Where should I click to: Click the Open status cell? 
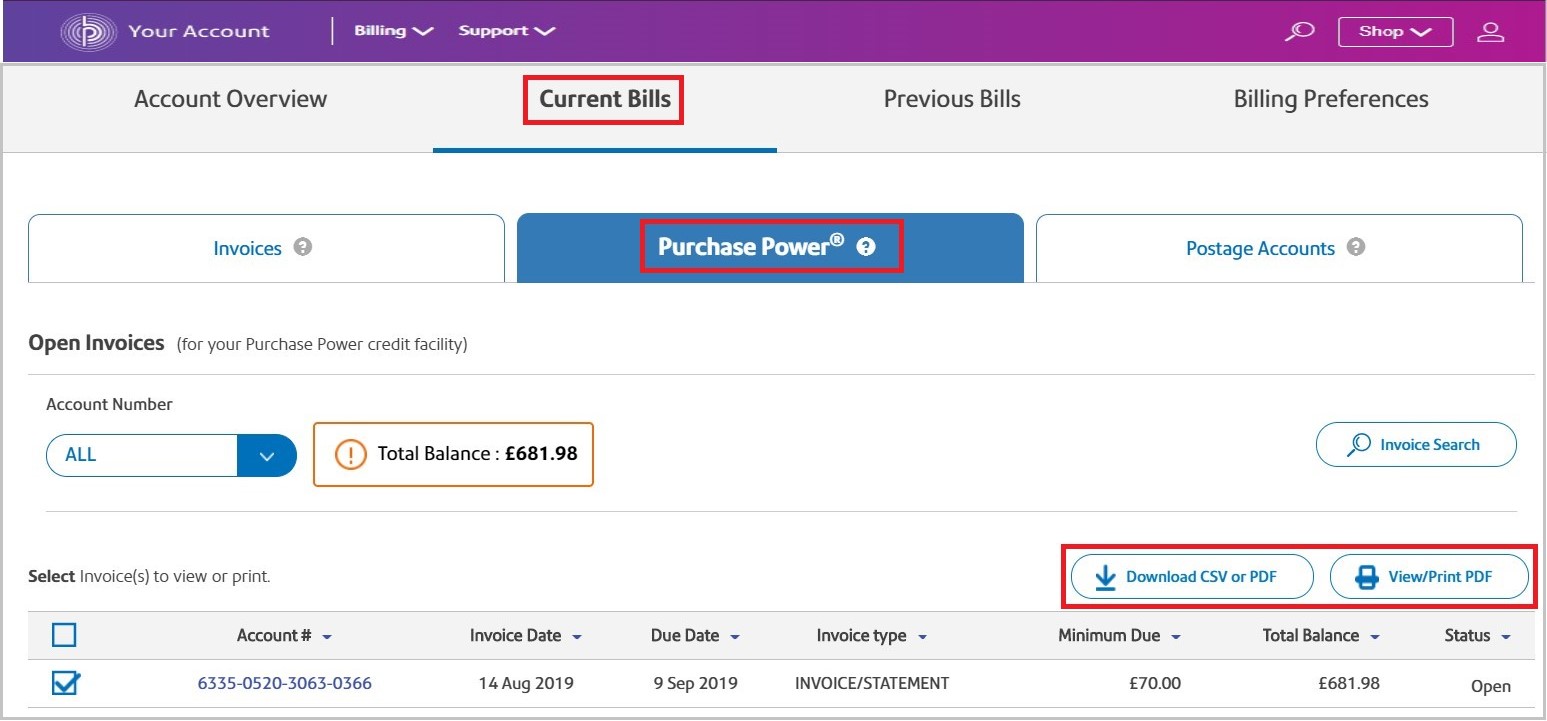[x=1491, y=686]
